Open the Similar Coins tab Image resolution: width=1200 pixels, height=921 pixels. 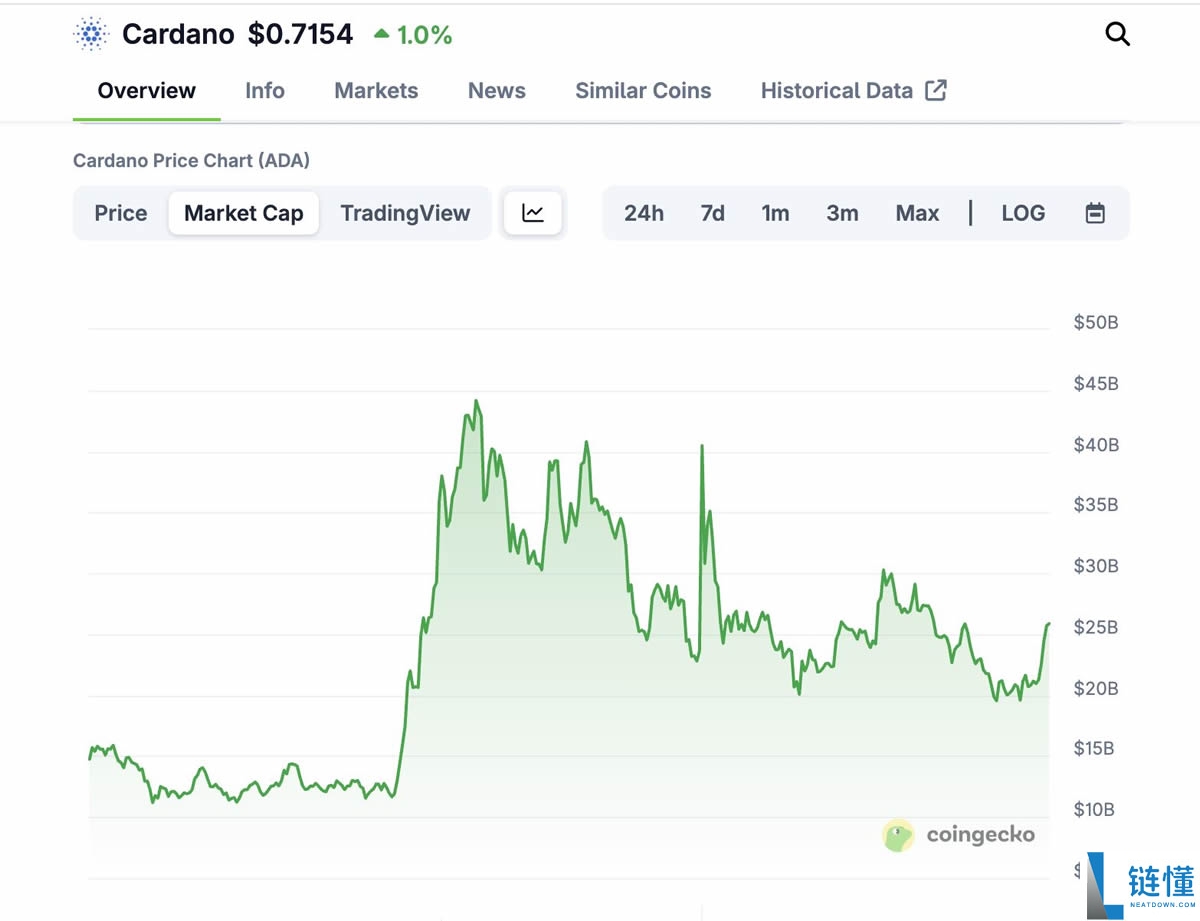(x=643, y=91)
